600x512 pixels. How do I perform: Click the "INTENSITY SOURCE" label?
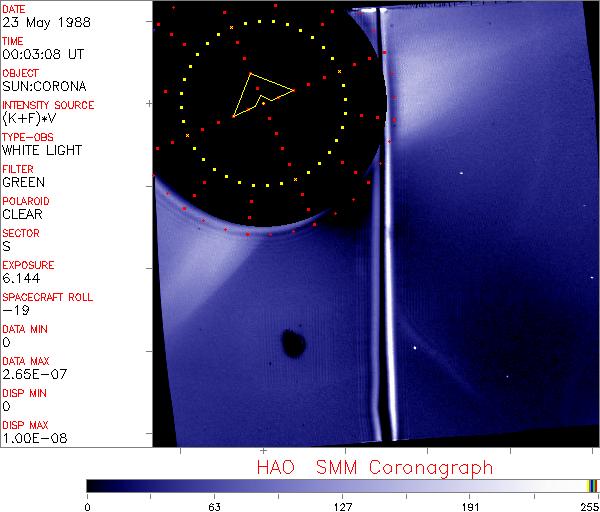(48, 105)
